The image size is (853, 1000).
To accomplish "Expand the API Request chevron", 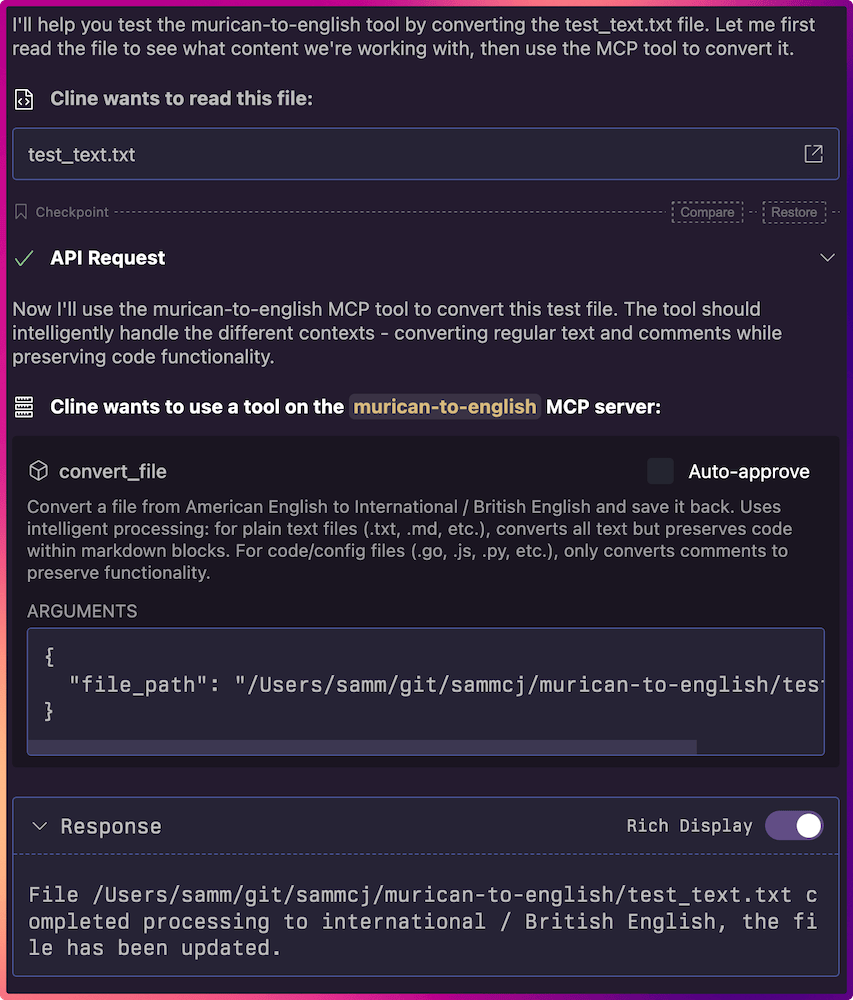I will coord(827,258).
